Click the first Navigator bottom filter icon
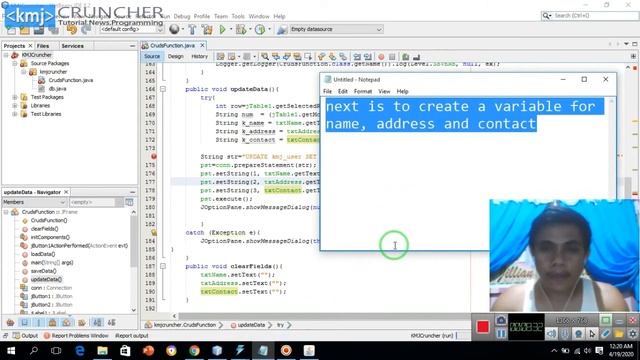This screenshot has height=360, width=640. pyautogui.click(x=11, y=322)
